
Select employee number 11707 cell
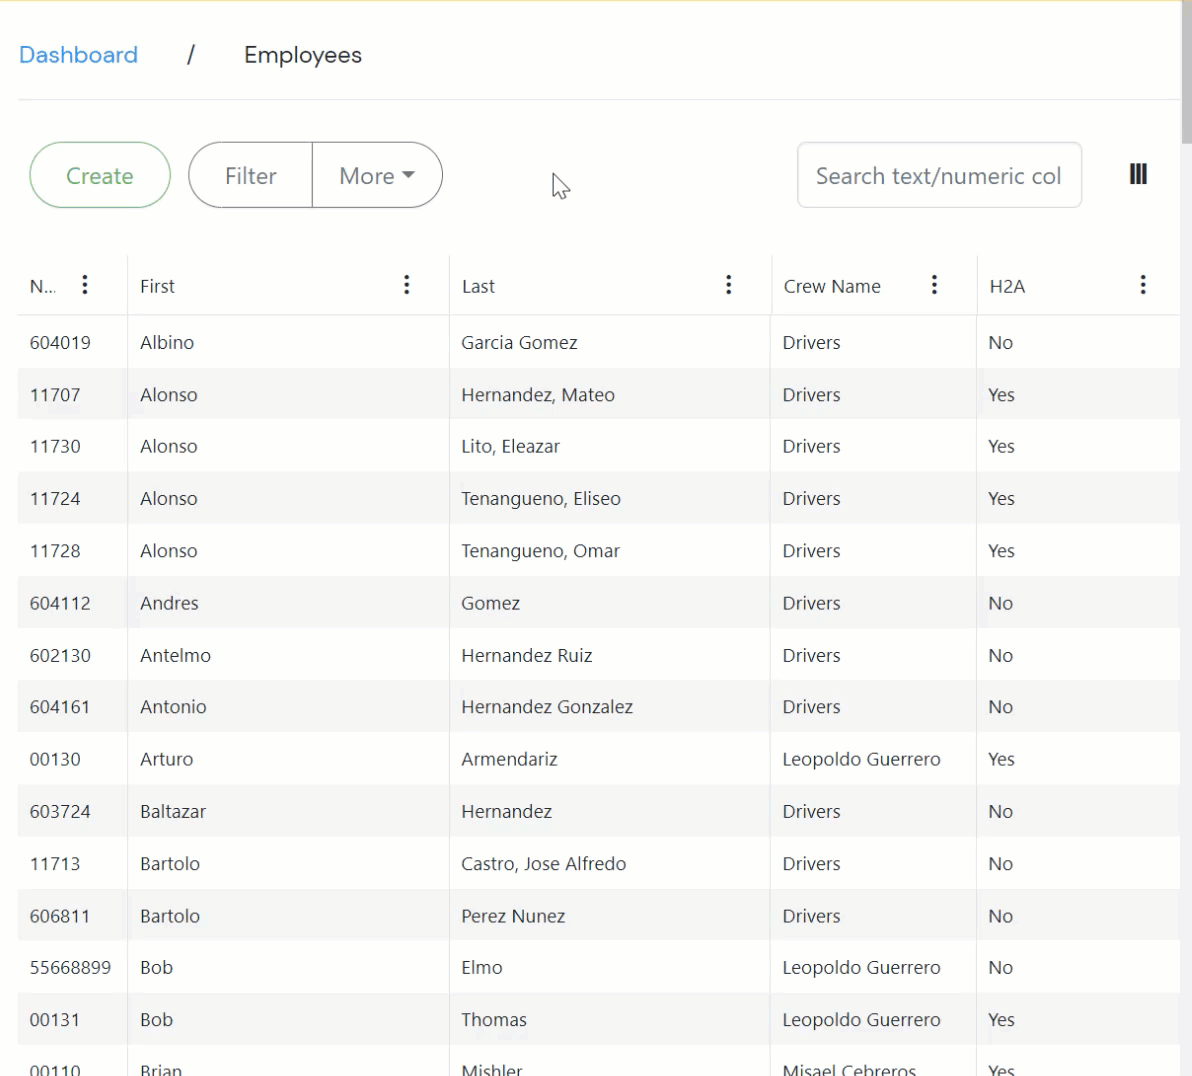click(55, 395)
